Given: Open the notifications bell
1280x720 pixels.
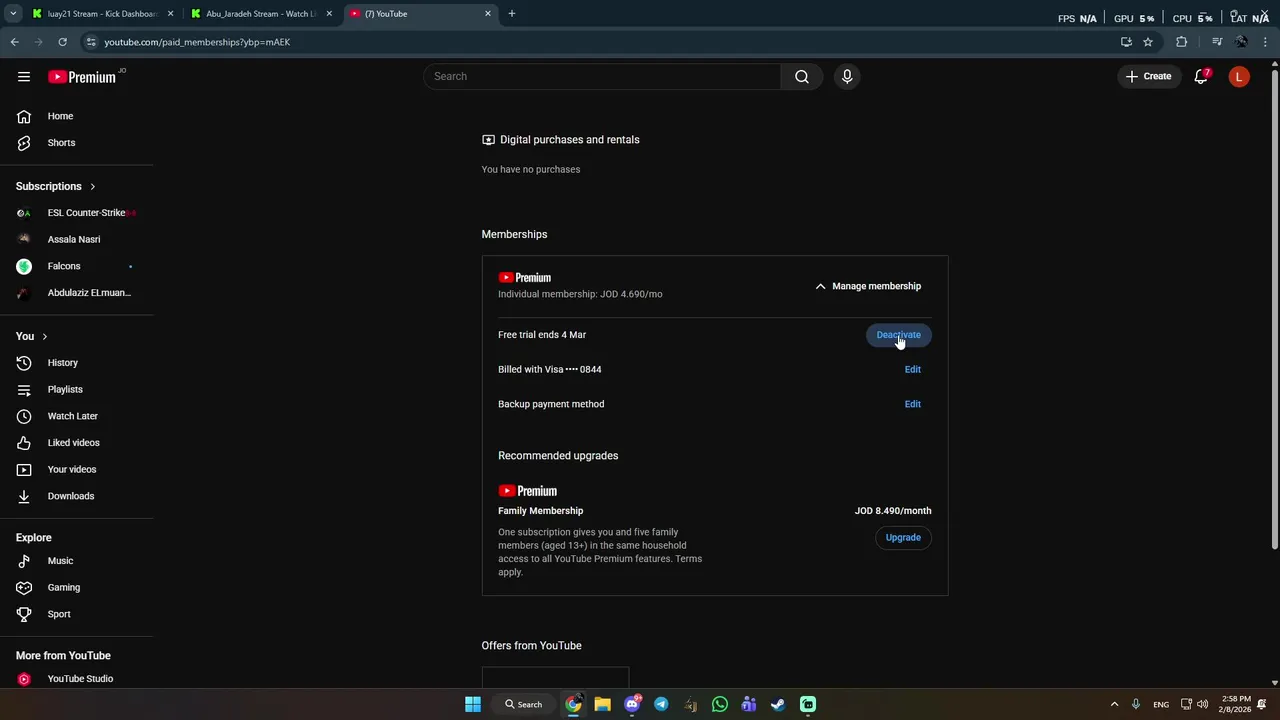Looking at the screenshot, I should coord(1201,77).
